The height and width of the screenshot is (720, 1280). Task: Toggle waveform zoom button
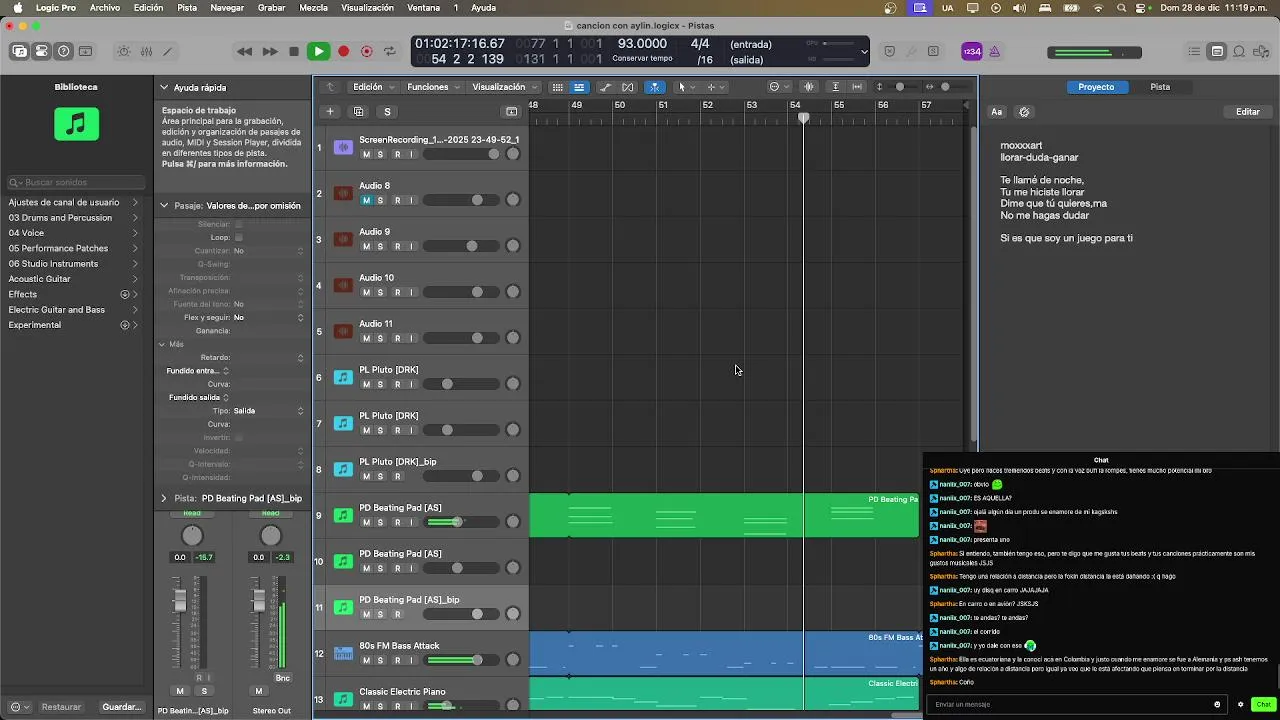pos(809,87)
